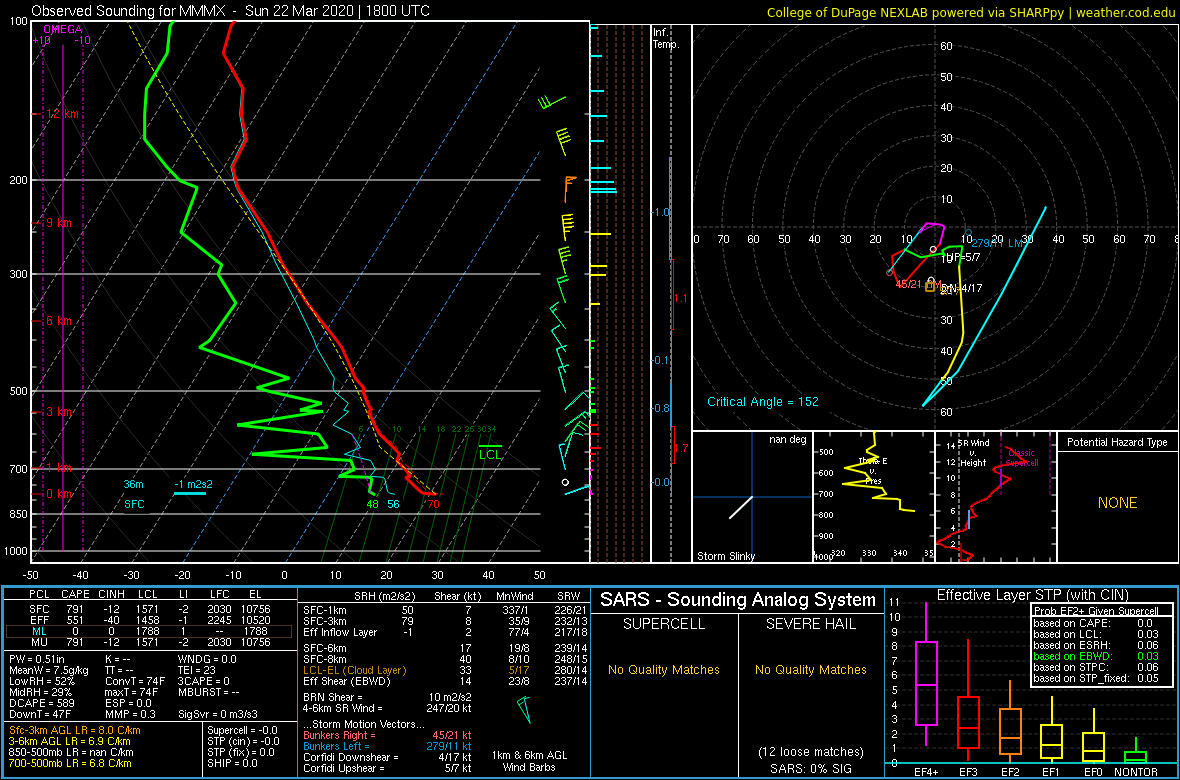Click the LCL-EL (Cloud Layer) row label
1180x780 pixels.
(354, 669)
